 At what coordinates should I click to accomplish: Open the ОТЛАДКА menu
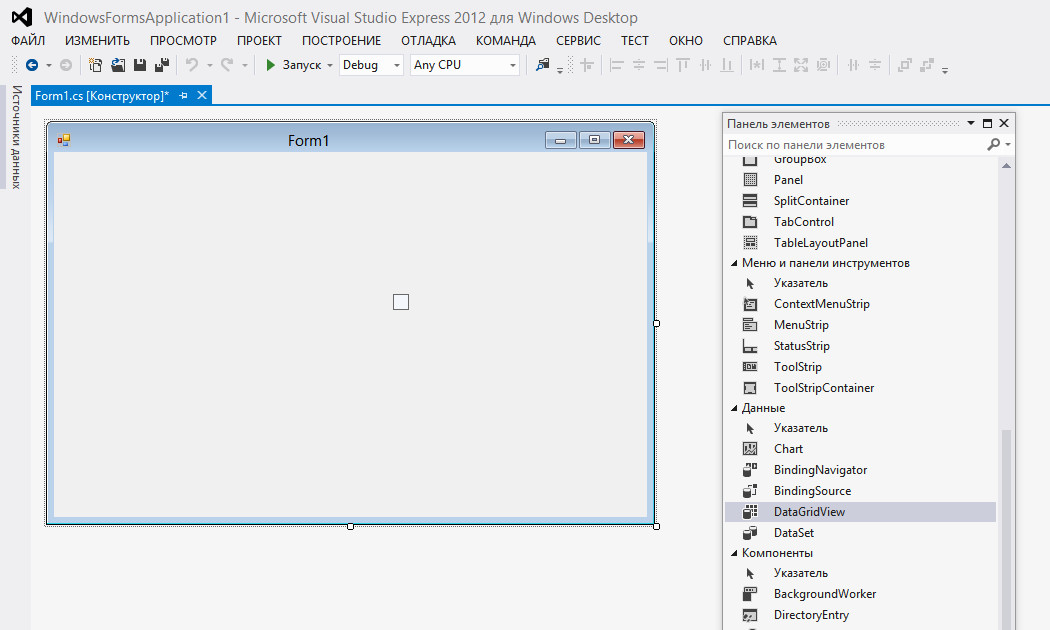(429, 41)
